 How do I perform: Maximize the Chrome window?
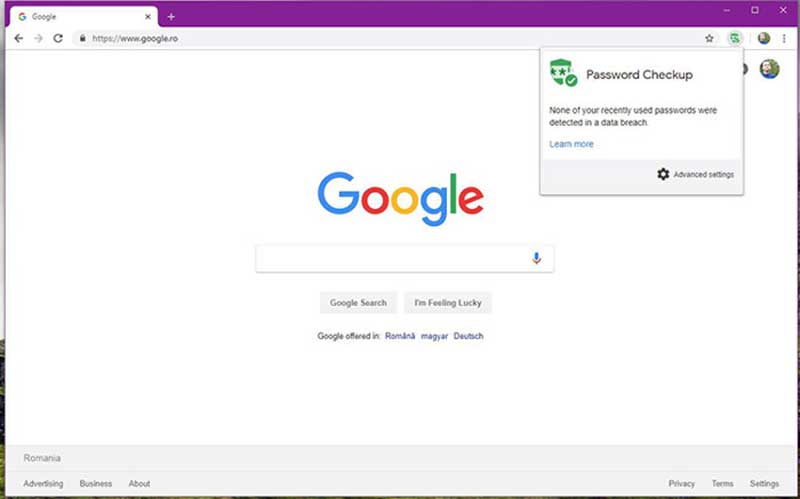755,10
